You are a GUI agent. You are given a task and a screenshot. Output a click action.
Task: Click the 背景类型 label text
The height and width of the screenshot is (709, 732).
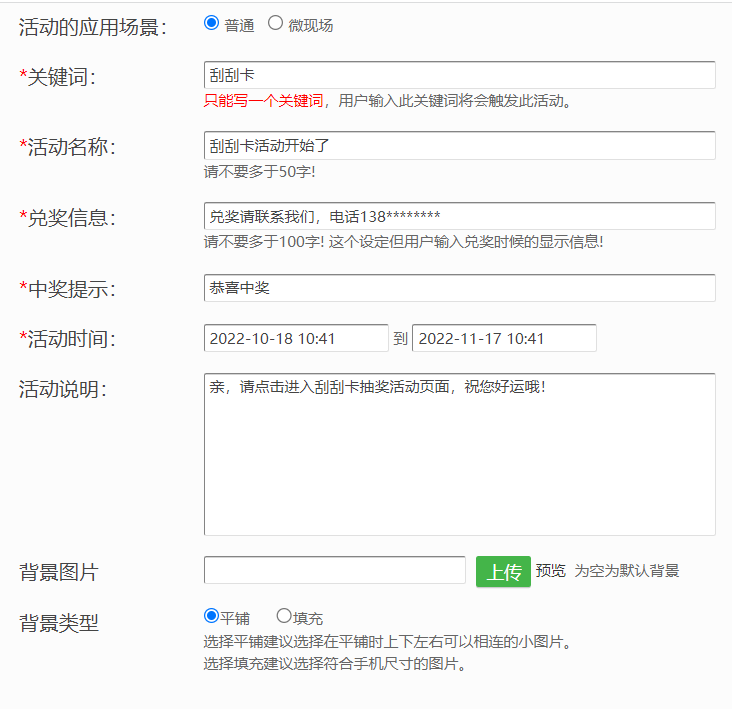pos(59,624)
